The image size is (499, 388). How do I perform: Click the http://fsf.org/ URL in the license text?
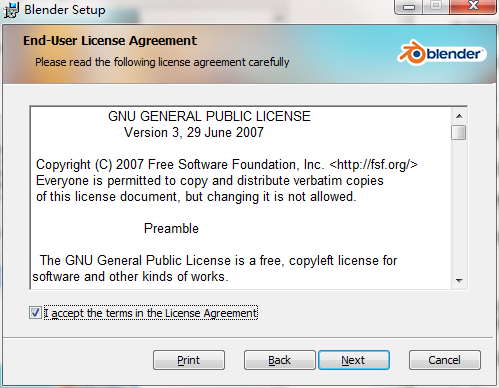coord(373,165)
